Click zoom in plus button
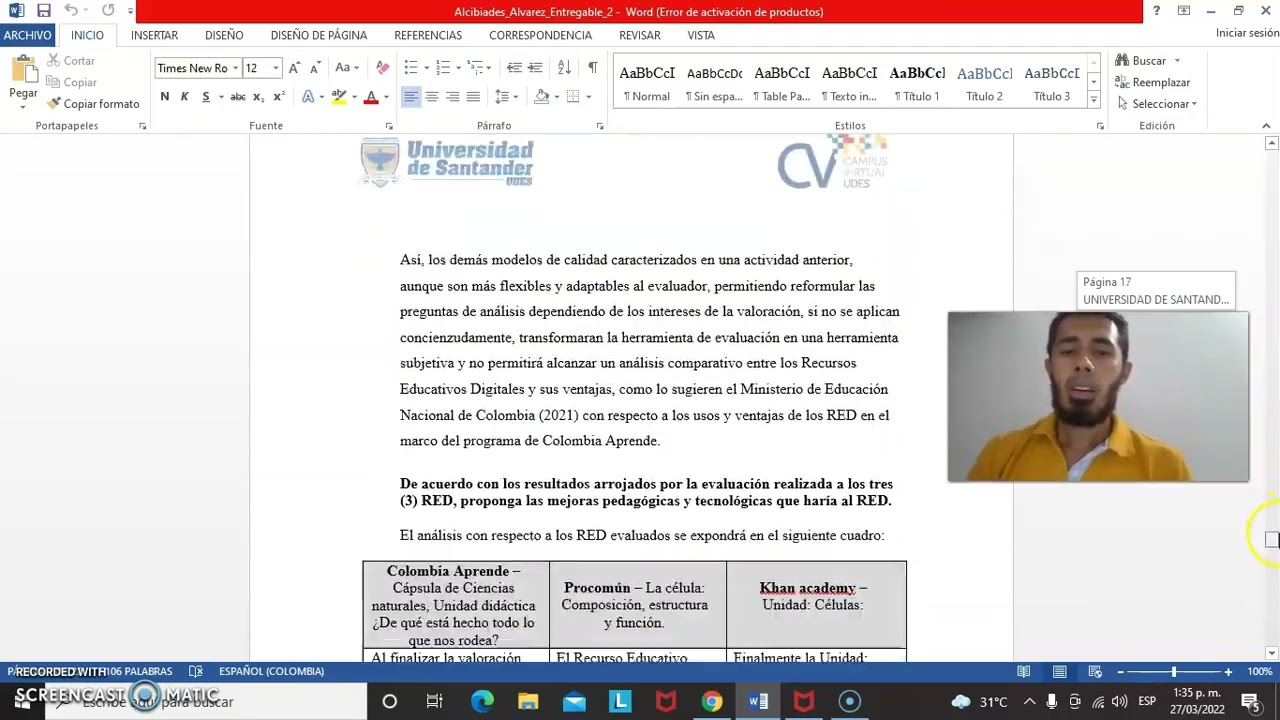Viewport: 1280px width, 720px height. coord(1228,672)
